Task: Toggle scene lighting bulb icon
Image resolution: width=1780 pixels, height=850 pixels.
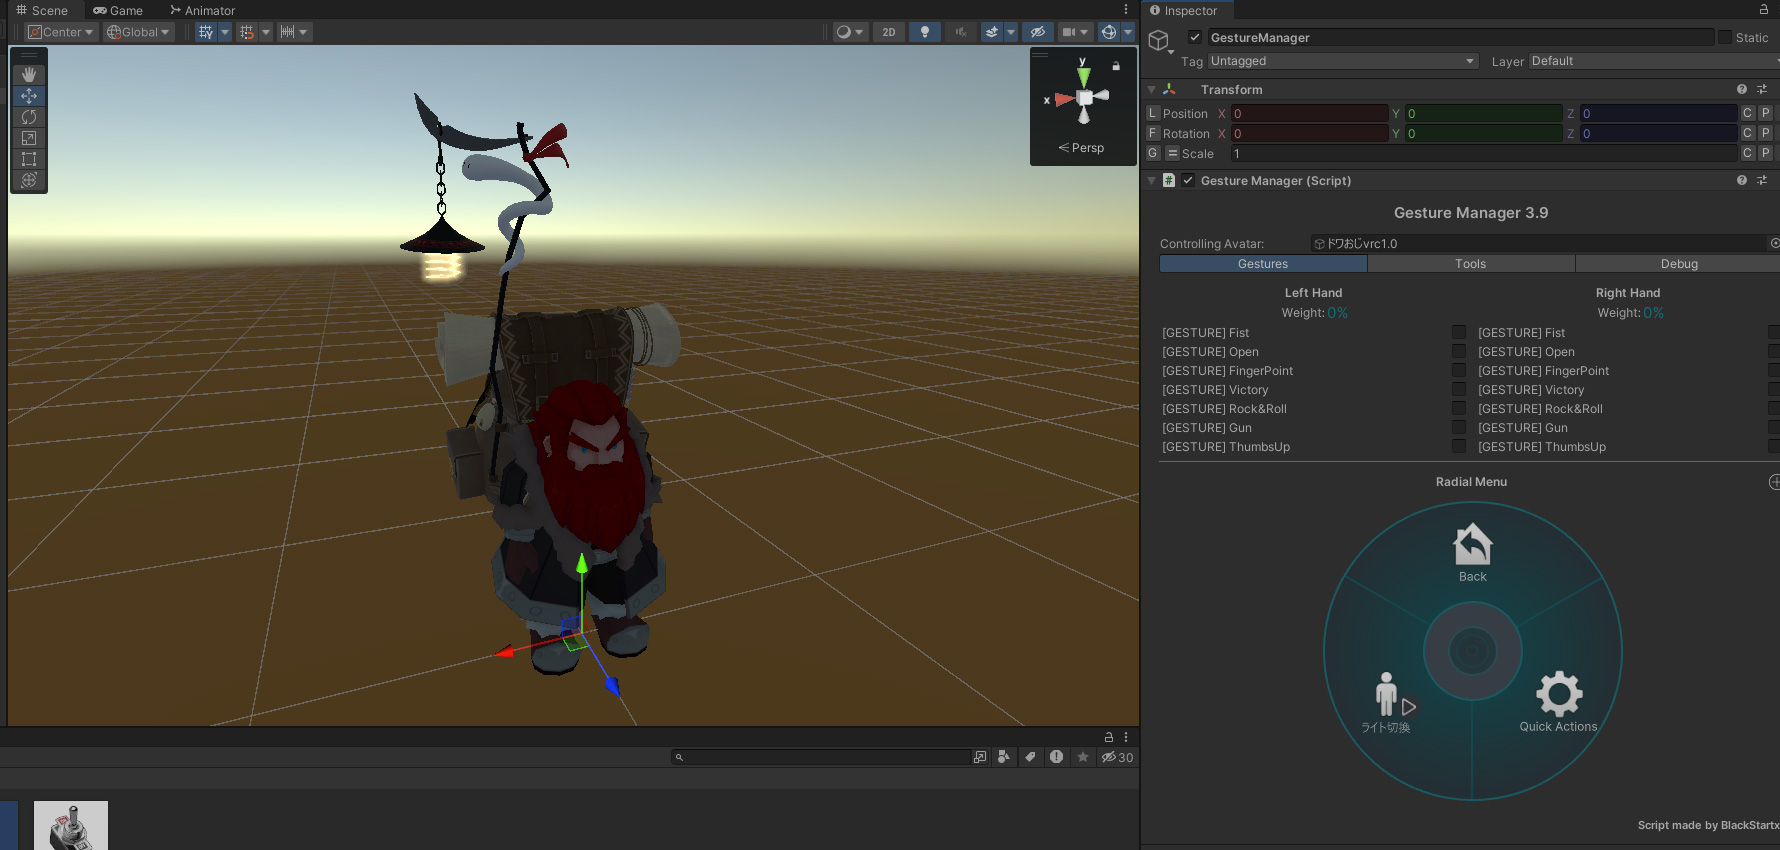Action: [924, 32]
